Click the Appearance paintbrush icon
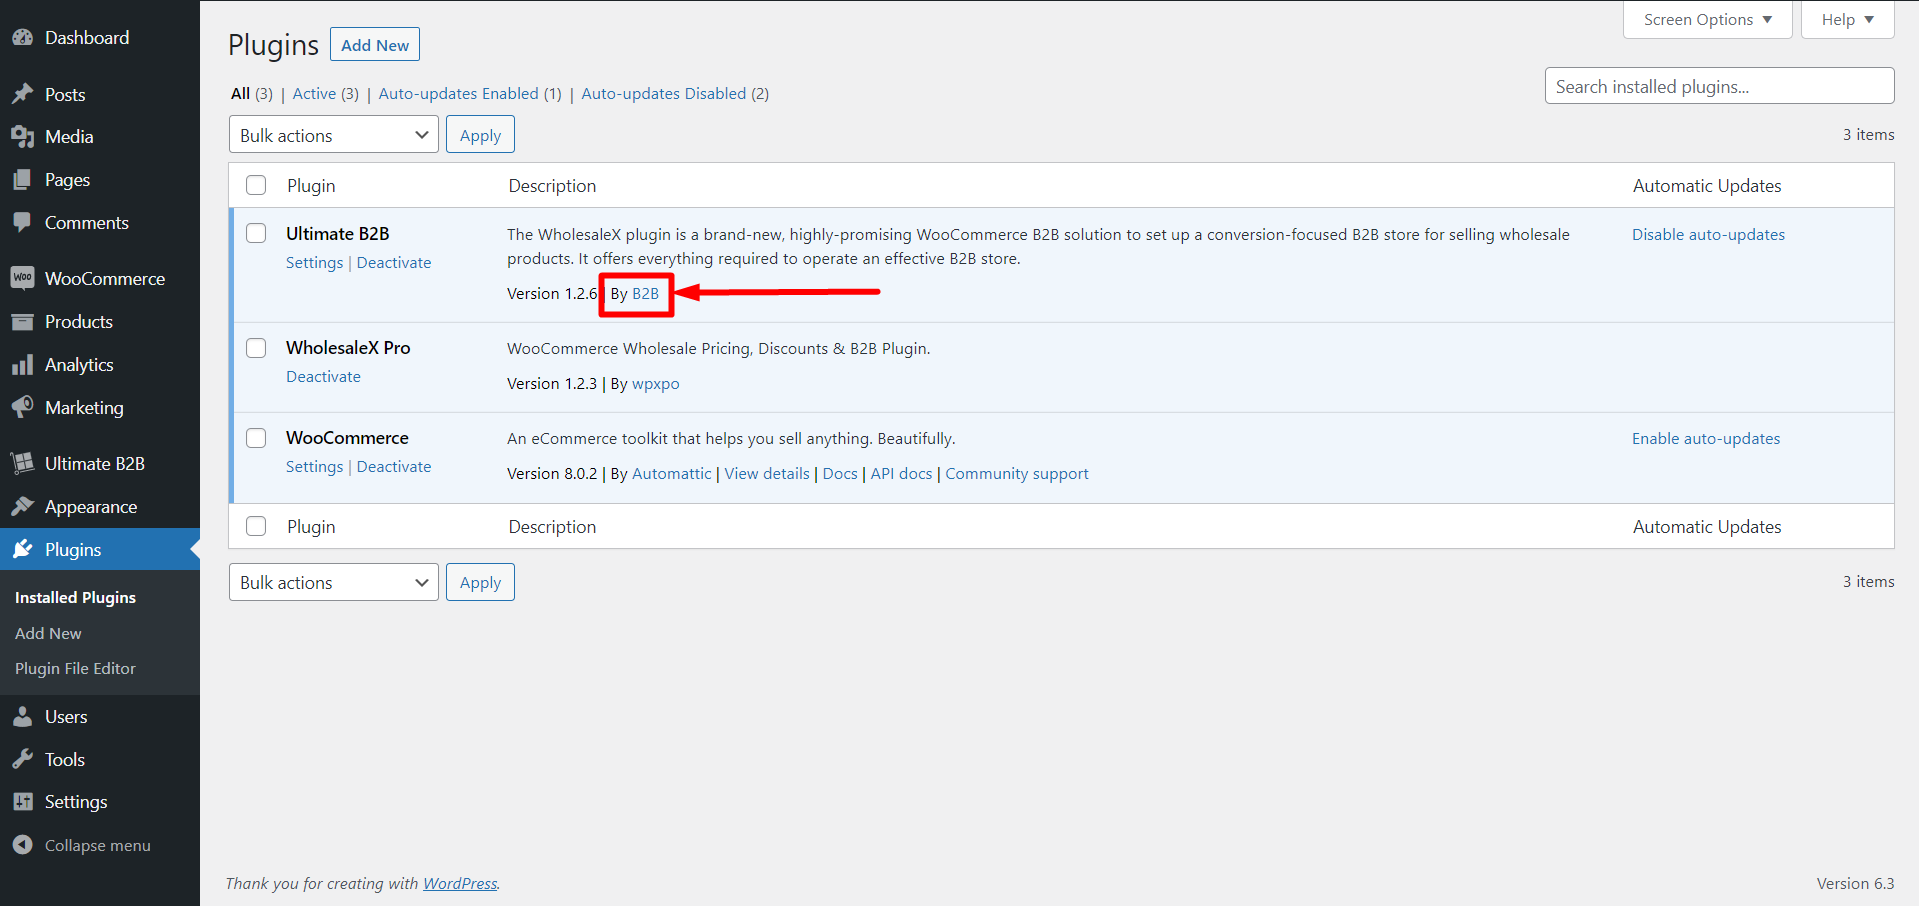Viewport: 1919px width, 906px height. (22, 507)
